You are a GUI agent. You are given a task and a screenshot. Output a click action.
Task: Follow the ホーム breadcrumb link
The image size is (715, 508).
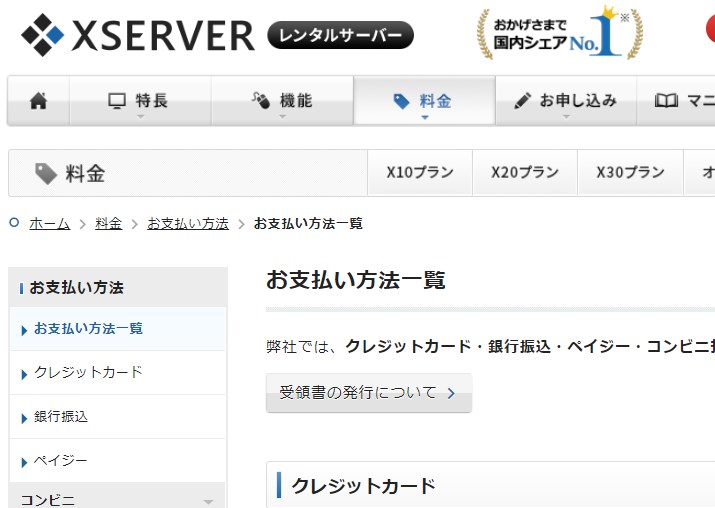pos(50,223)
